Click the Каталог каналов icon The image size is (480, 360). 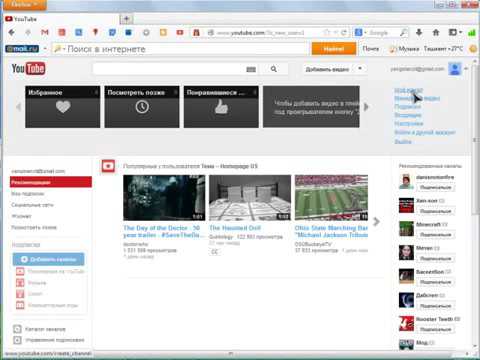click(17, 329)
